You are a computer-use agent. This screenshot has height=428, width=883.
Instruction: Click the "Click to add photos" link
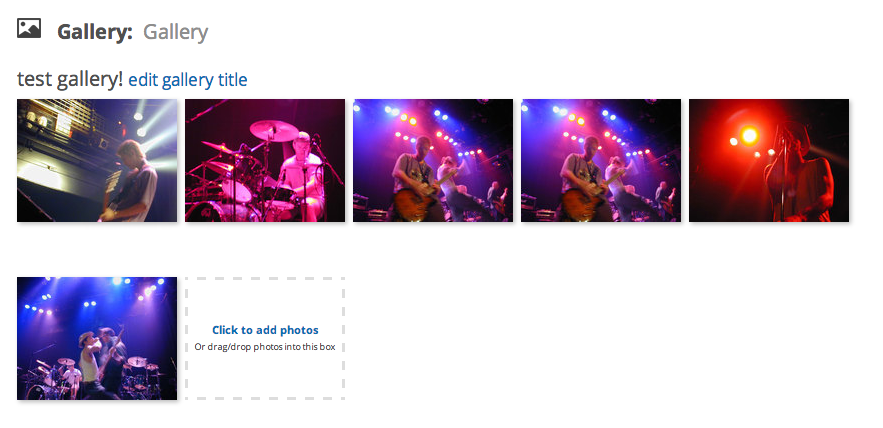point(265,330)
